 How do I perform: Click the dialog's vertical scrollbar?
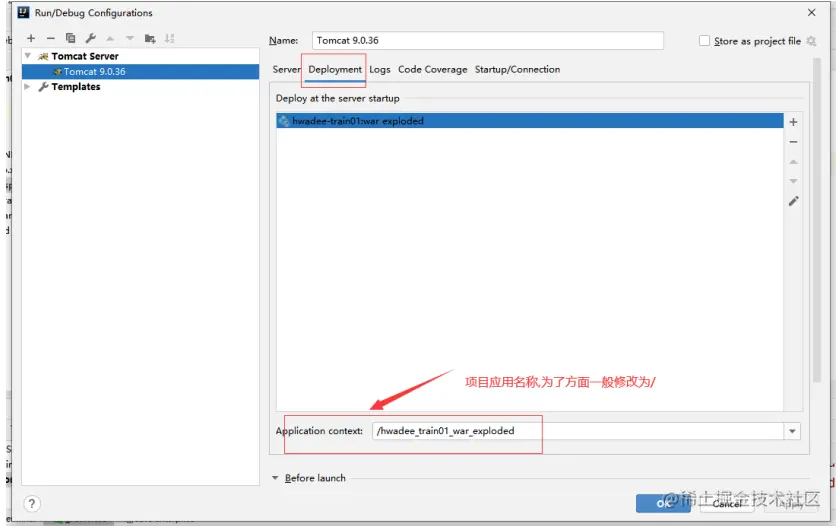pyautogui.click(x=817, y=219)
